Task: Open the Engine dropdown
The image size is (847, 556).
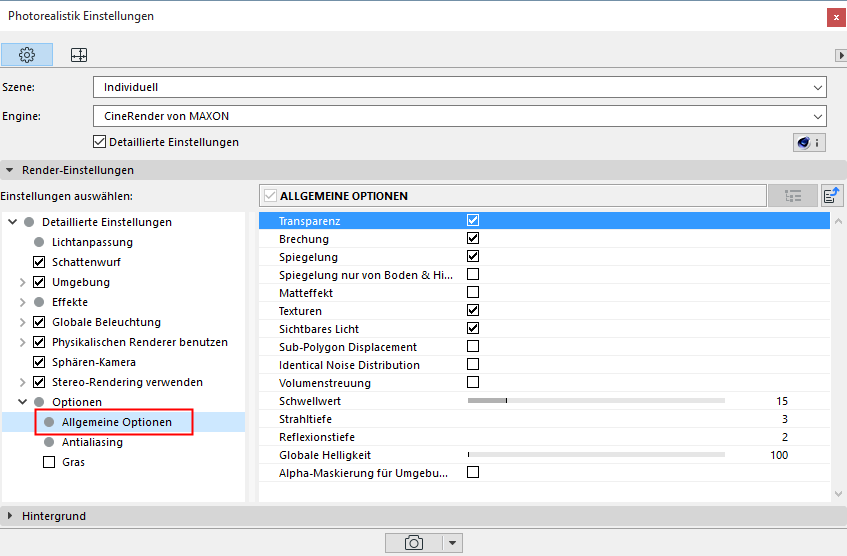Action: (460, 116)
